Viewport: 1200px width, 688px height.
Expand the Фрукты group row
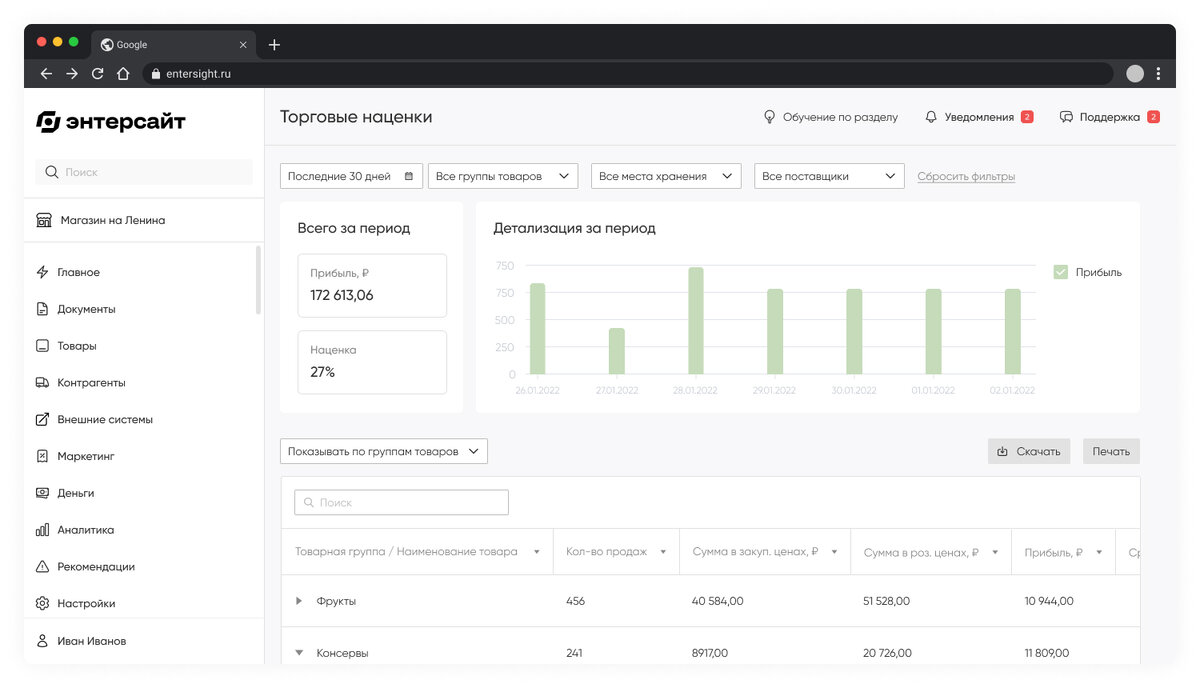(299, 601)
